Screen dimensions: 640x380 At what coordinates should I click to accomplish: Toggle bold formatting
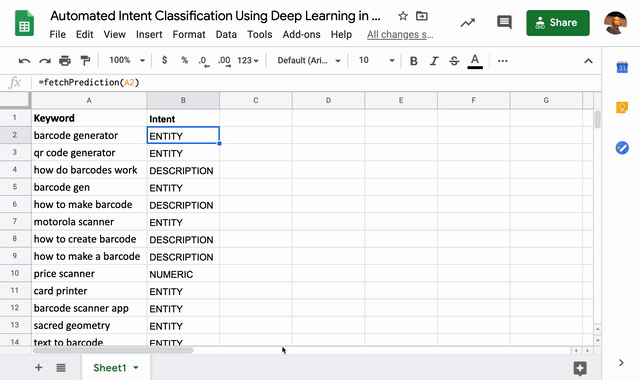coord(413,61)
